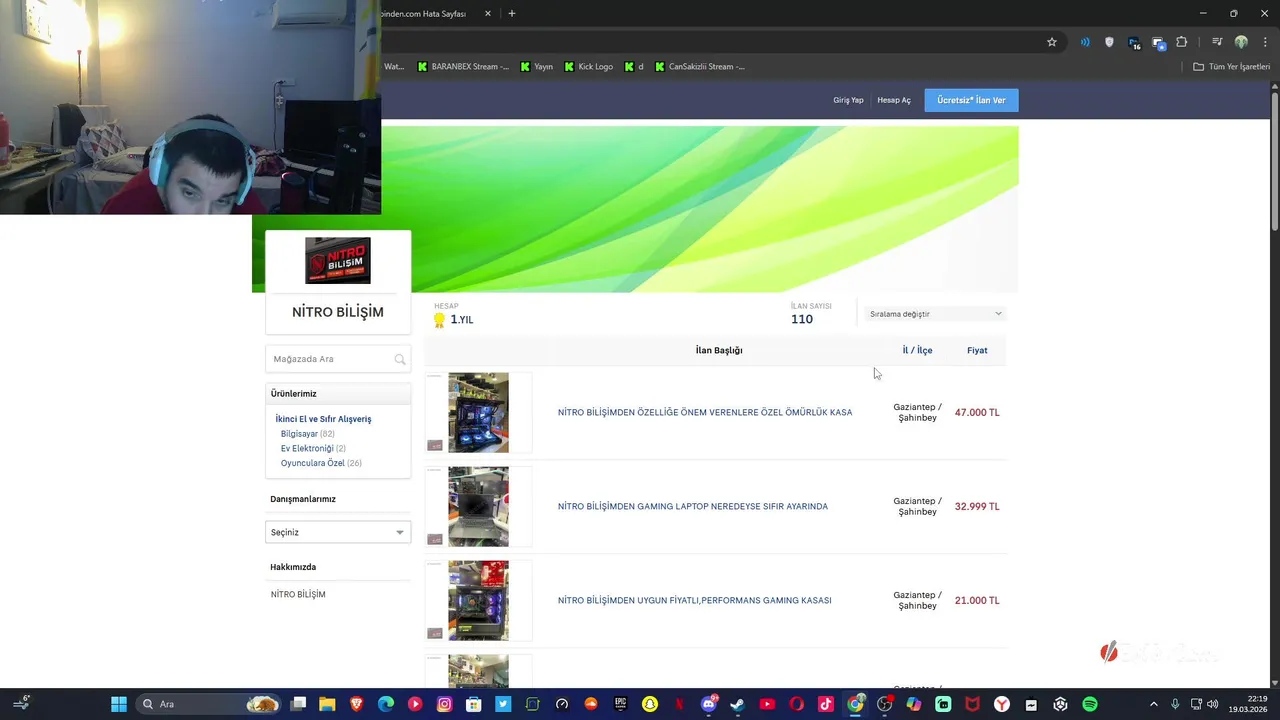The height and width of the screenshot is (720, 1280).
Task: Open the ÖZEL ÖMÜRLÜK KASA listing
Action: tap(705, 412)
